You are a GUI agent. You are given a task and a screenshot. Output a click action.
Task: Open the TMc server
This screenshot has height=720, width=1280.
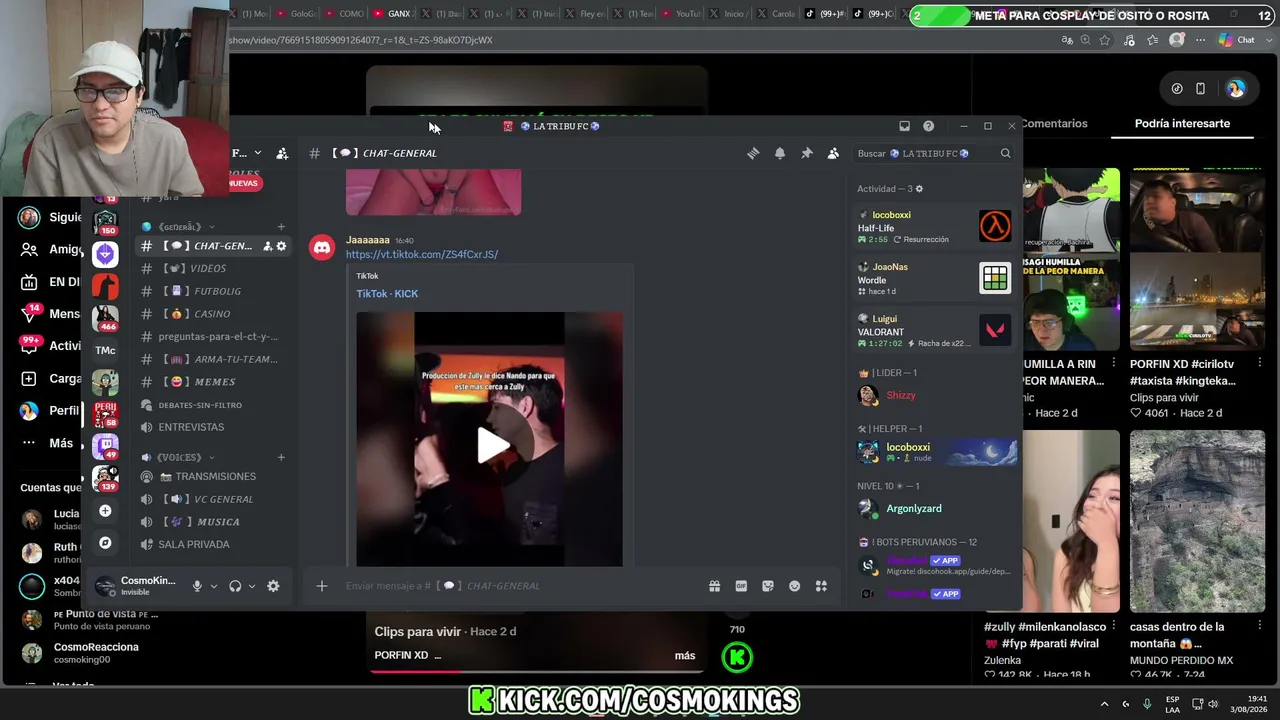click(105, 350)
